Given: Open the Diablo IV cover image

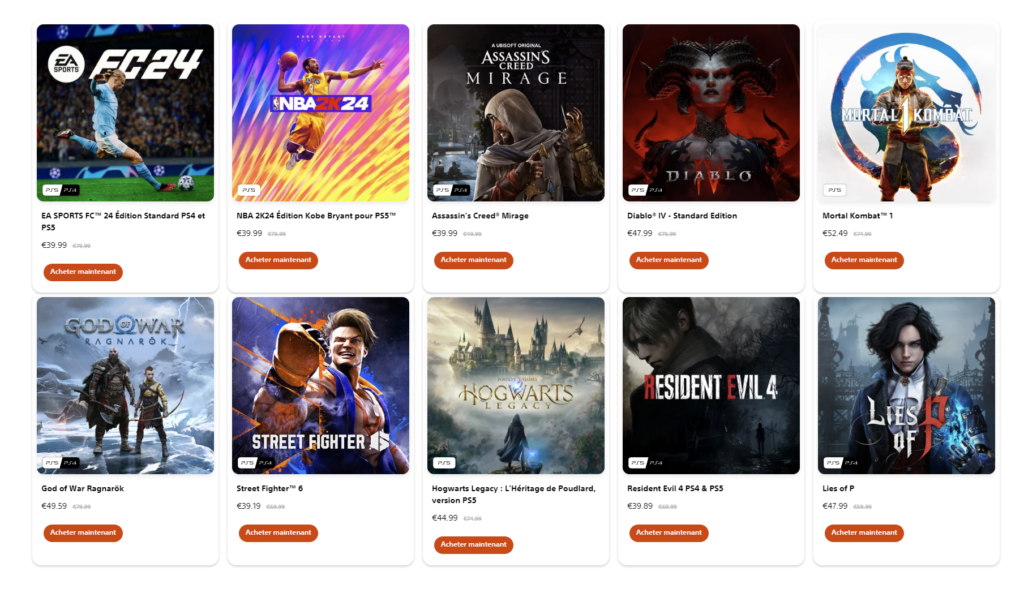Looking at the screenshot, I should (x=711, y=112).
